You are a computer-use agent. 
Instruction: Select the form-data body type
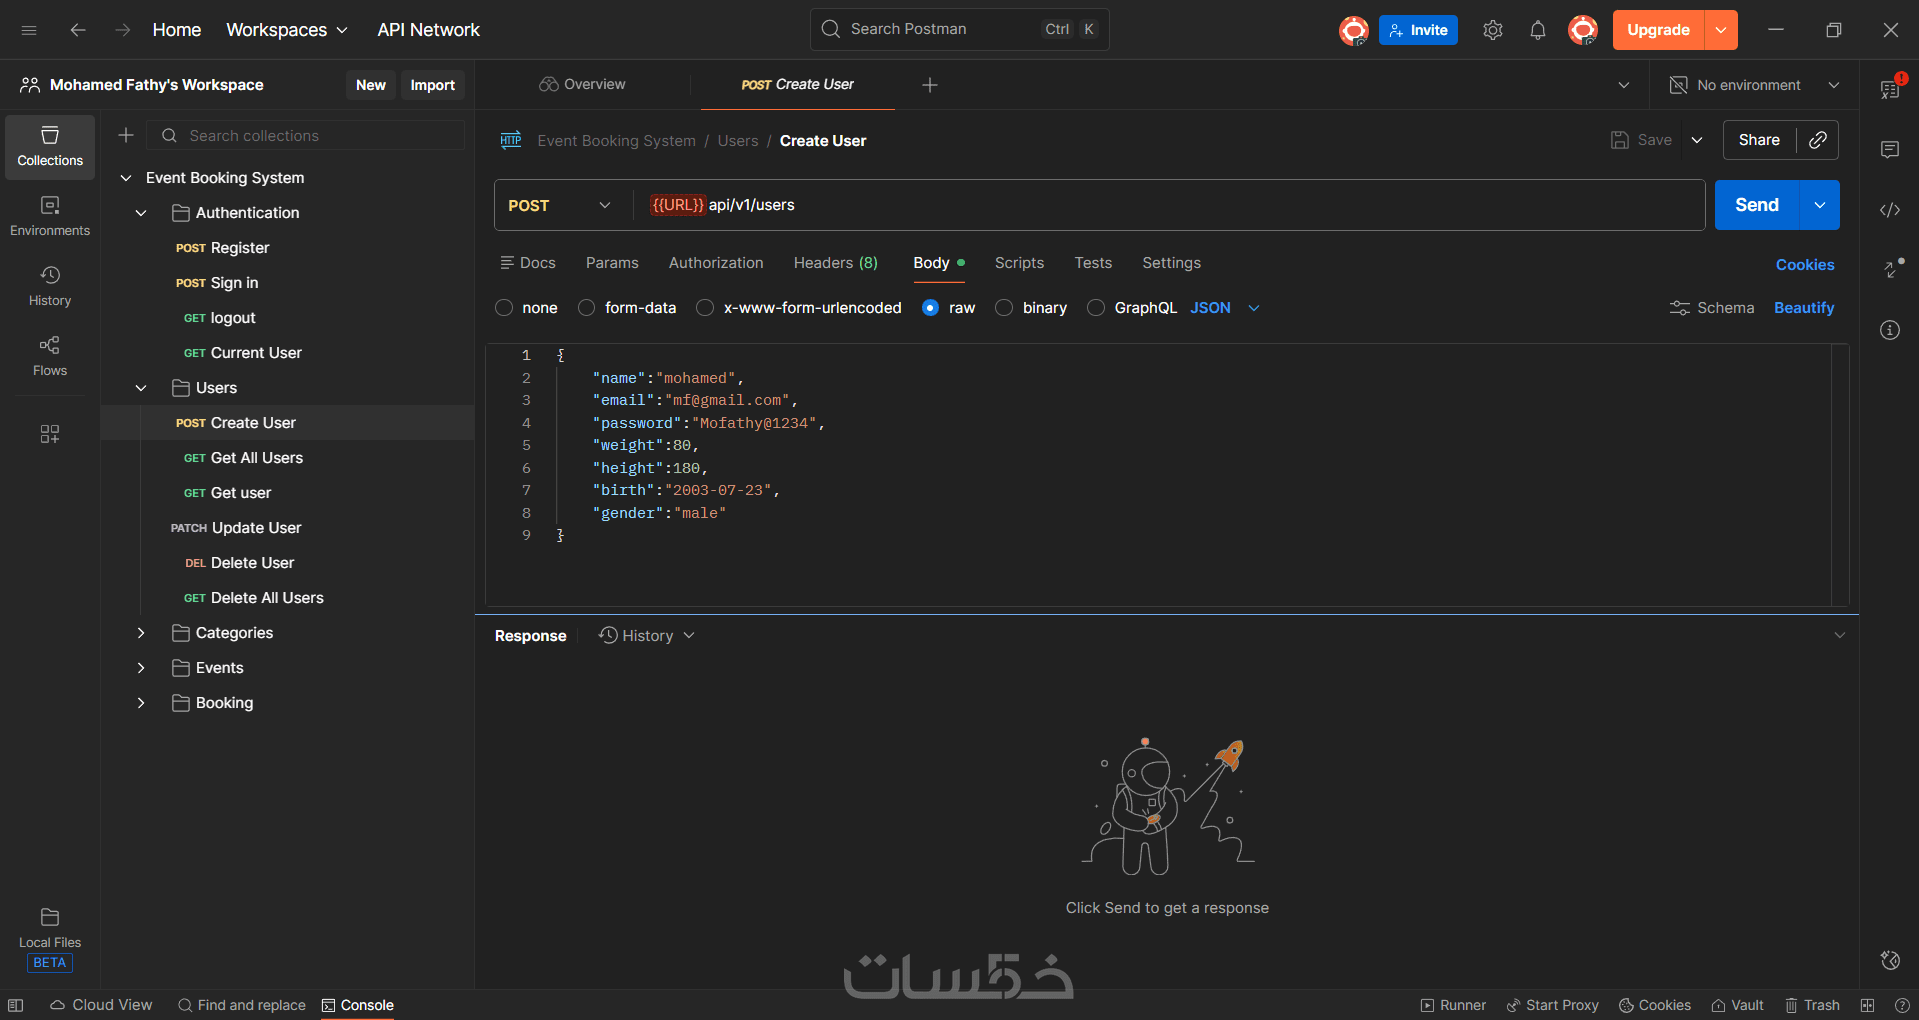point(587,308)
